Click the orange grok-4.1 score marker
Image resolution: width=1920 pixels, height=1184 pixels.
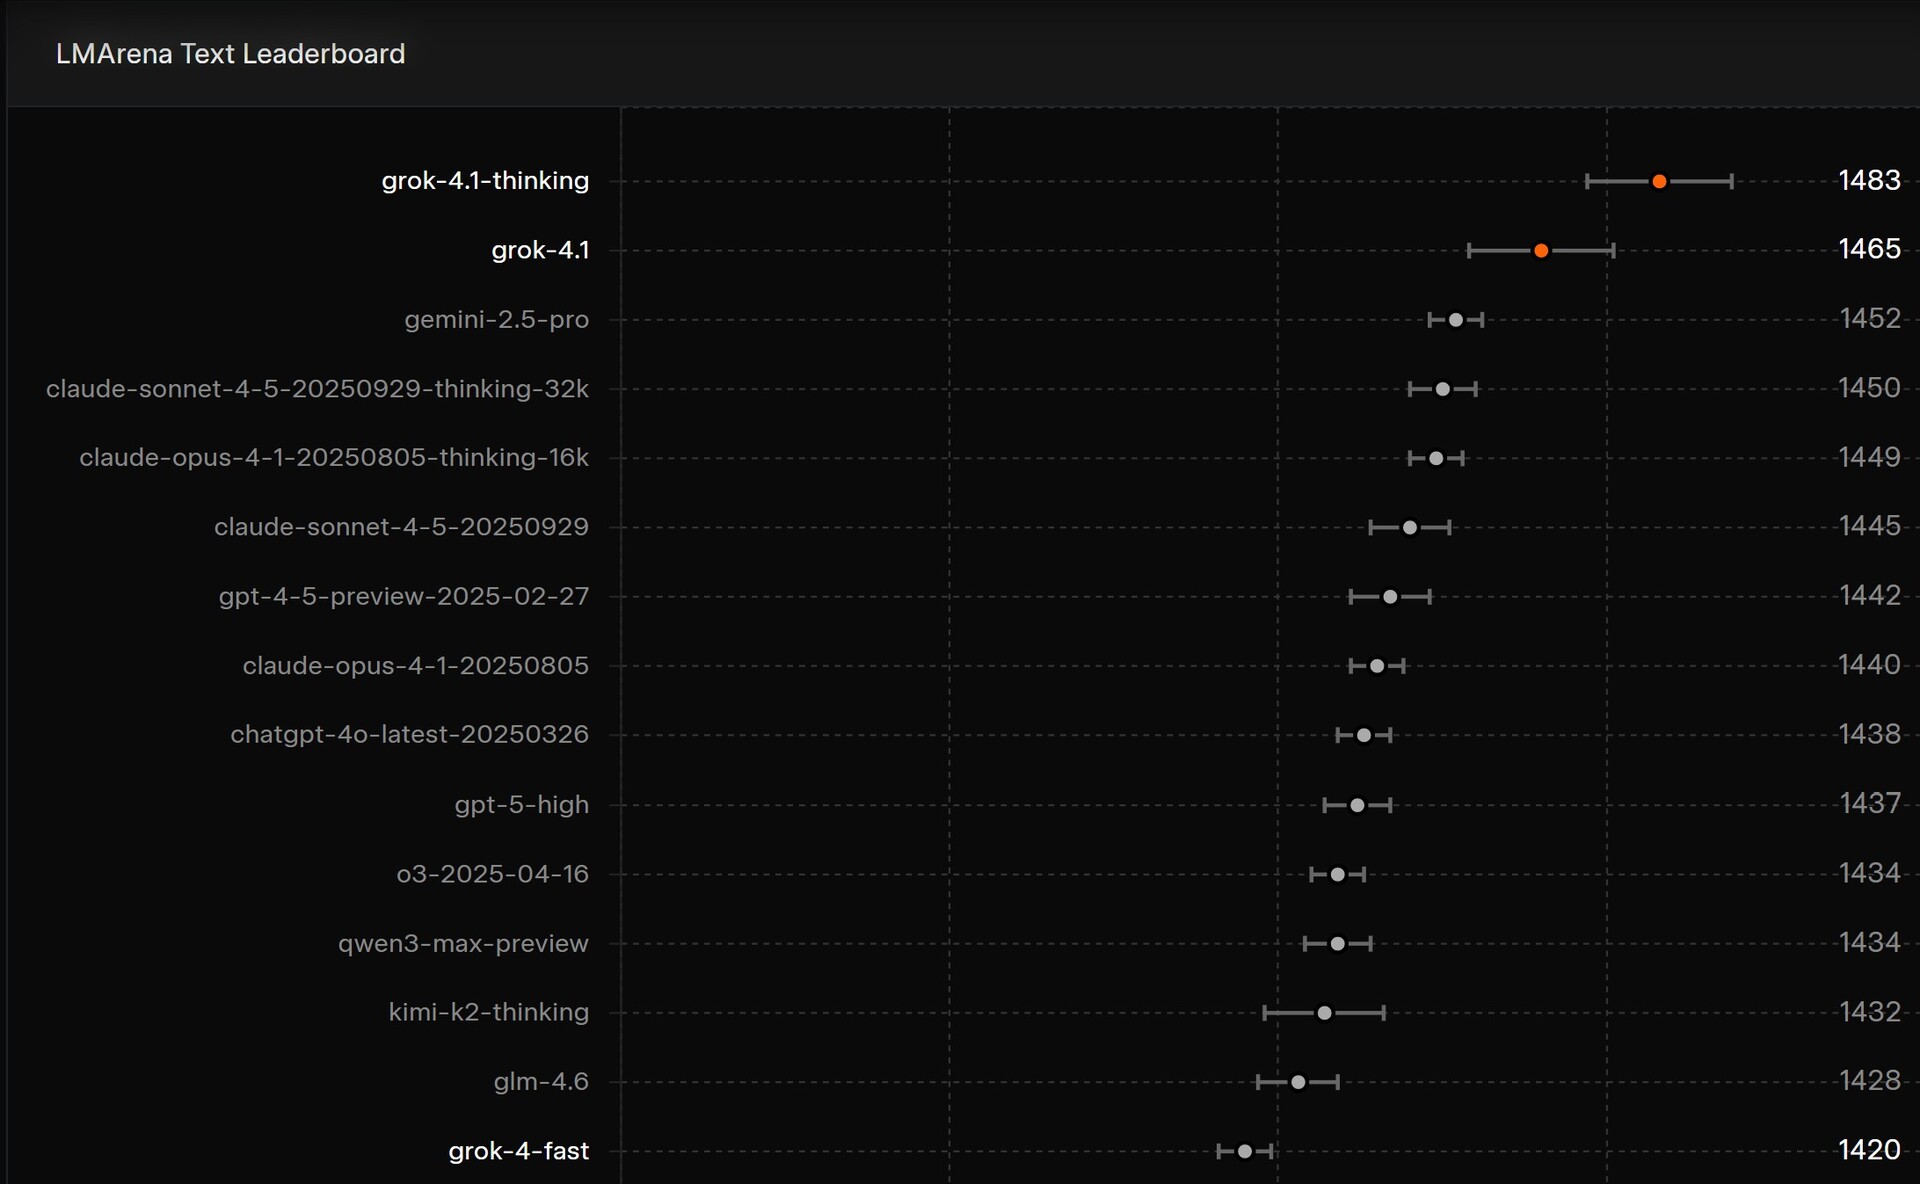tap(1541, 250)
